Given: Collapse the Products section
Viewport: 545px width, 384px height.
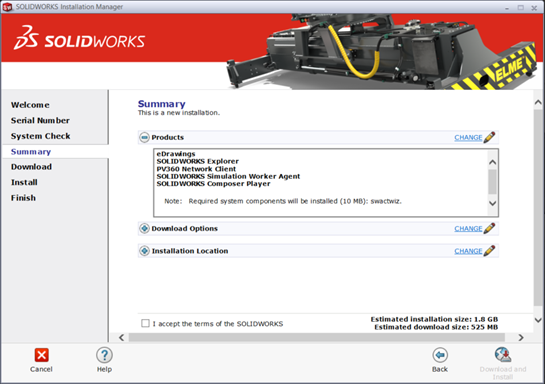Looking at the screenshot, I should tap(144, 137).
